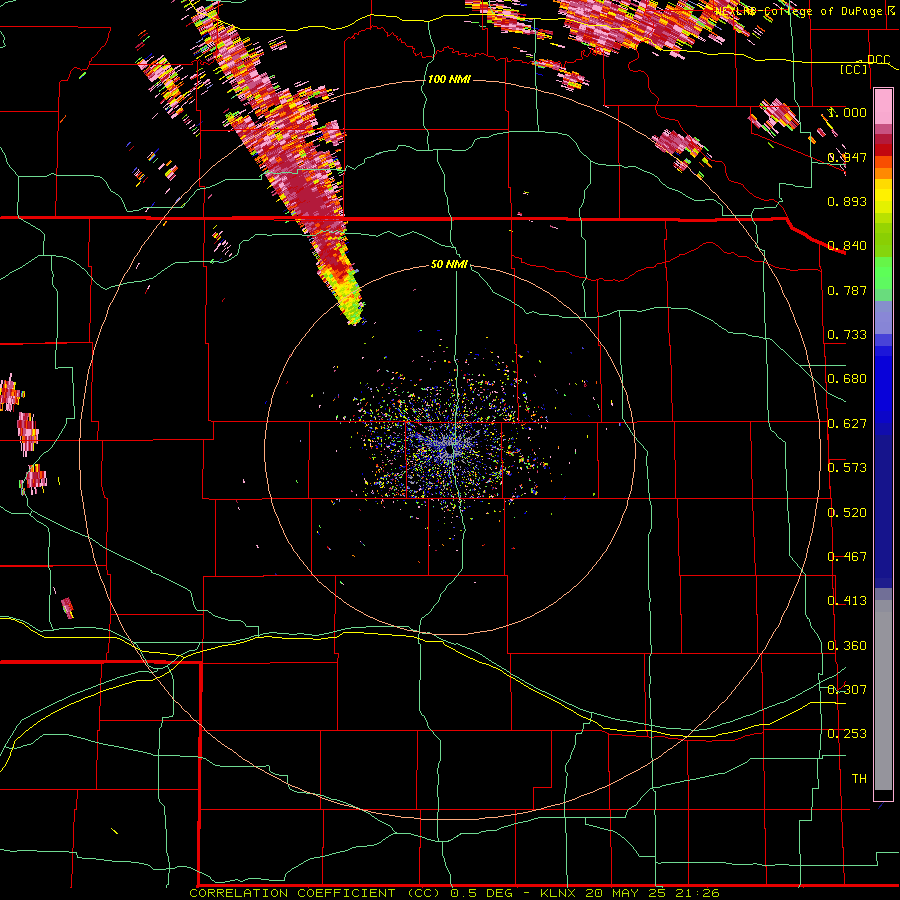Click the '[CC]' legend header

(x=854, y=69)
